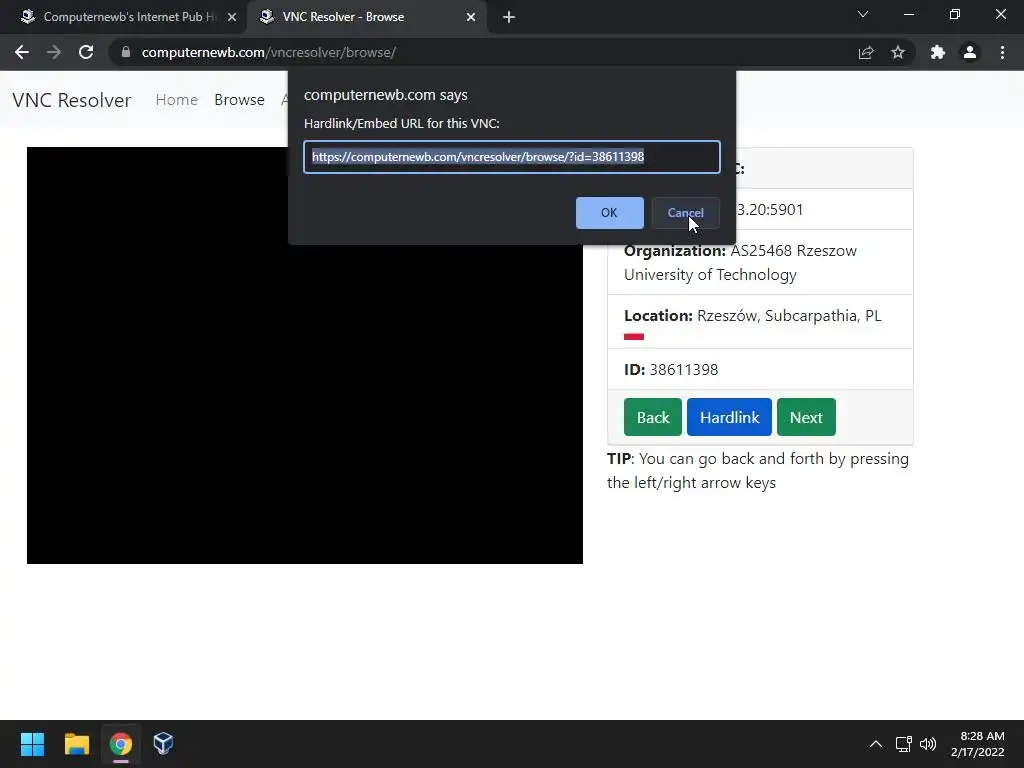Screen dimensions: 1024x768
Task: Open Chrome three-dot menu
Action: tap(1002, 52)
